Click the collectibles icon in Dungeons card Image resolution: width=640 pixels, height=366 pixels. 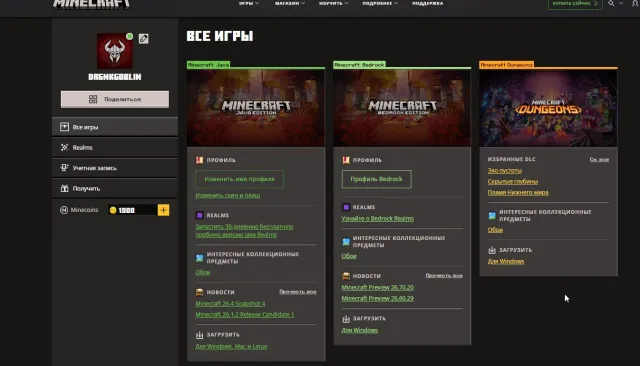492,215
